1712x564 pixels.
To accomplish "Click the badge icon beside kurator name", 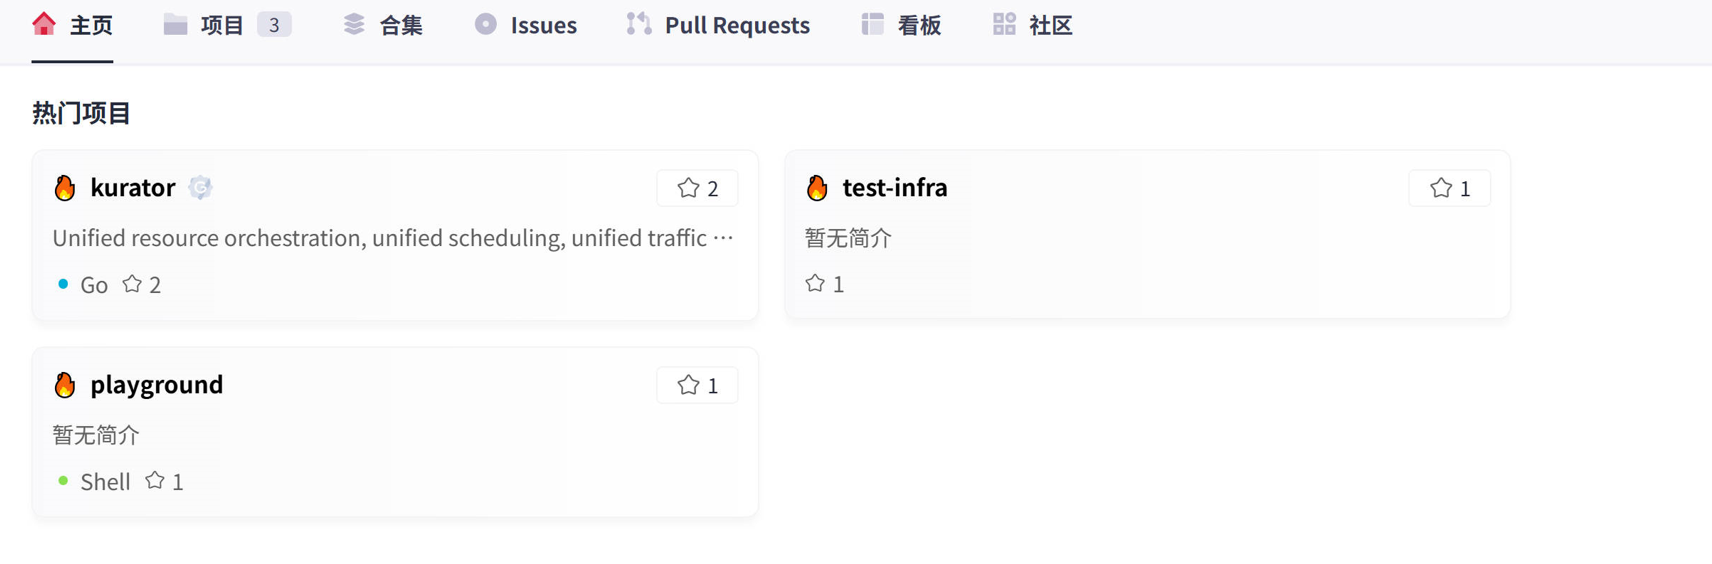I will tap(200, 187).
